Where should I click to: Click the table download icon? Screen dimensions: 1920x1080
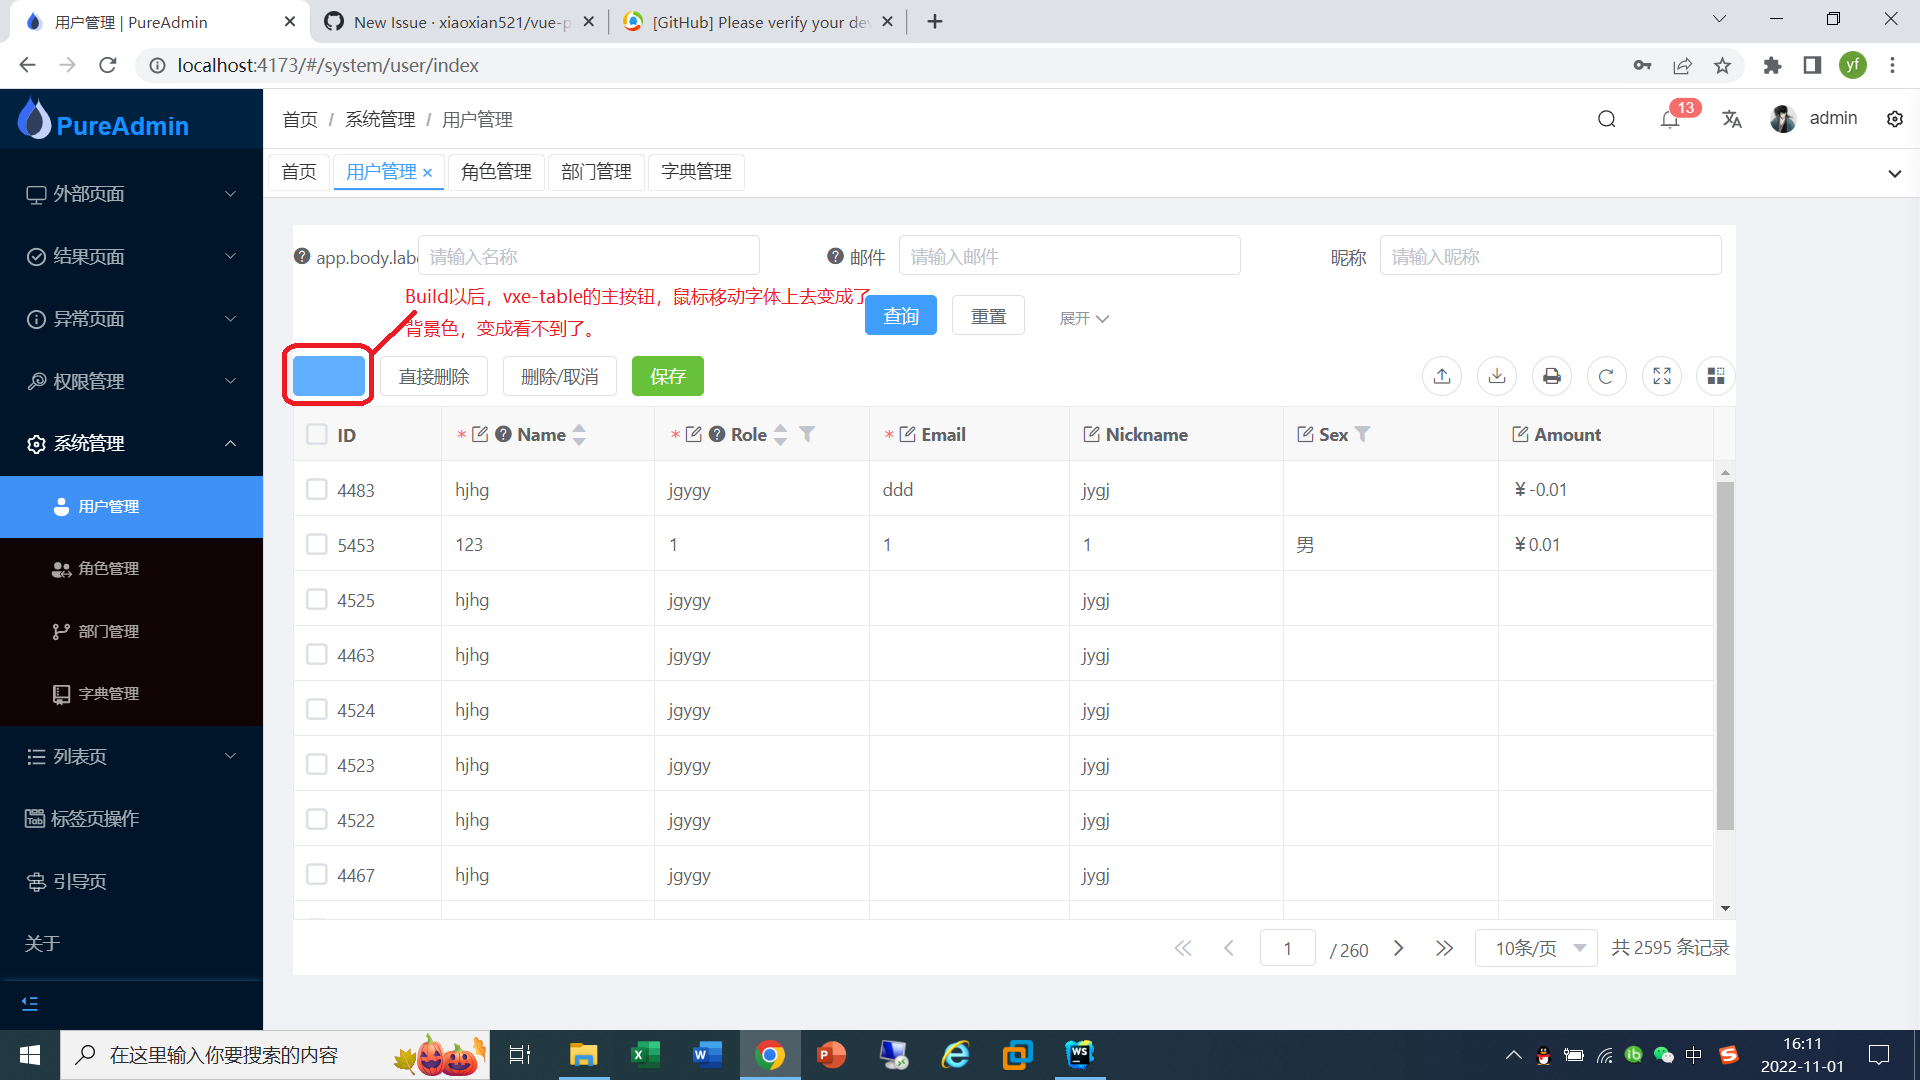(x=1496, y=376)
